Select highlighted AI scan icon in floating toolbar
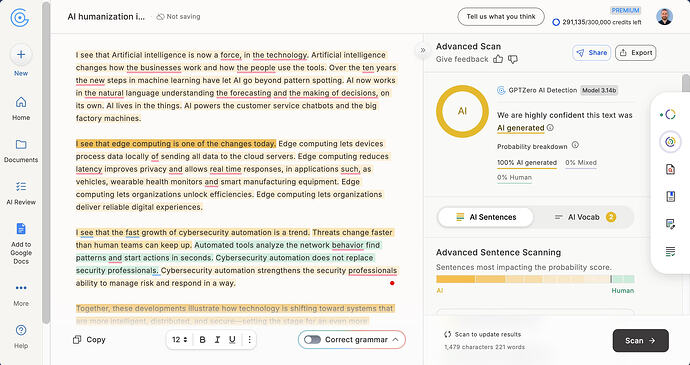Image resolution: width=690 pixels, height=365 pixels. click(670, 142)
